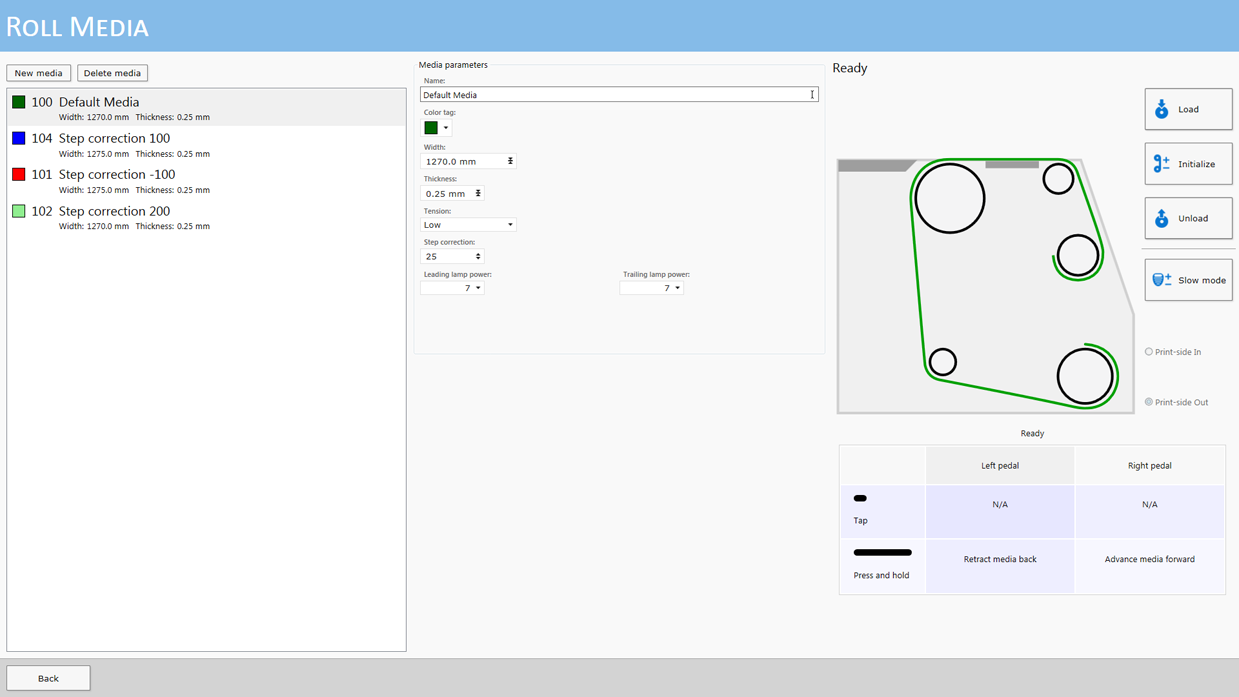
Task: Toggle Slow mode
Action: click(x=1188, y=280)
